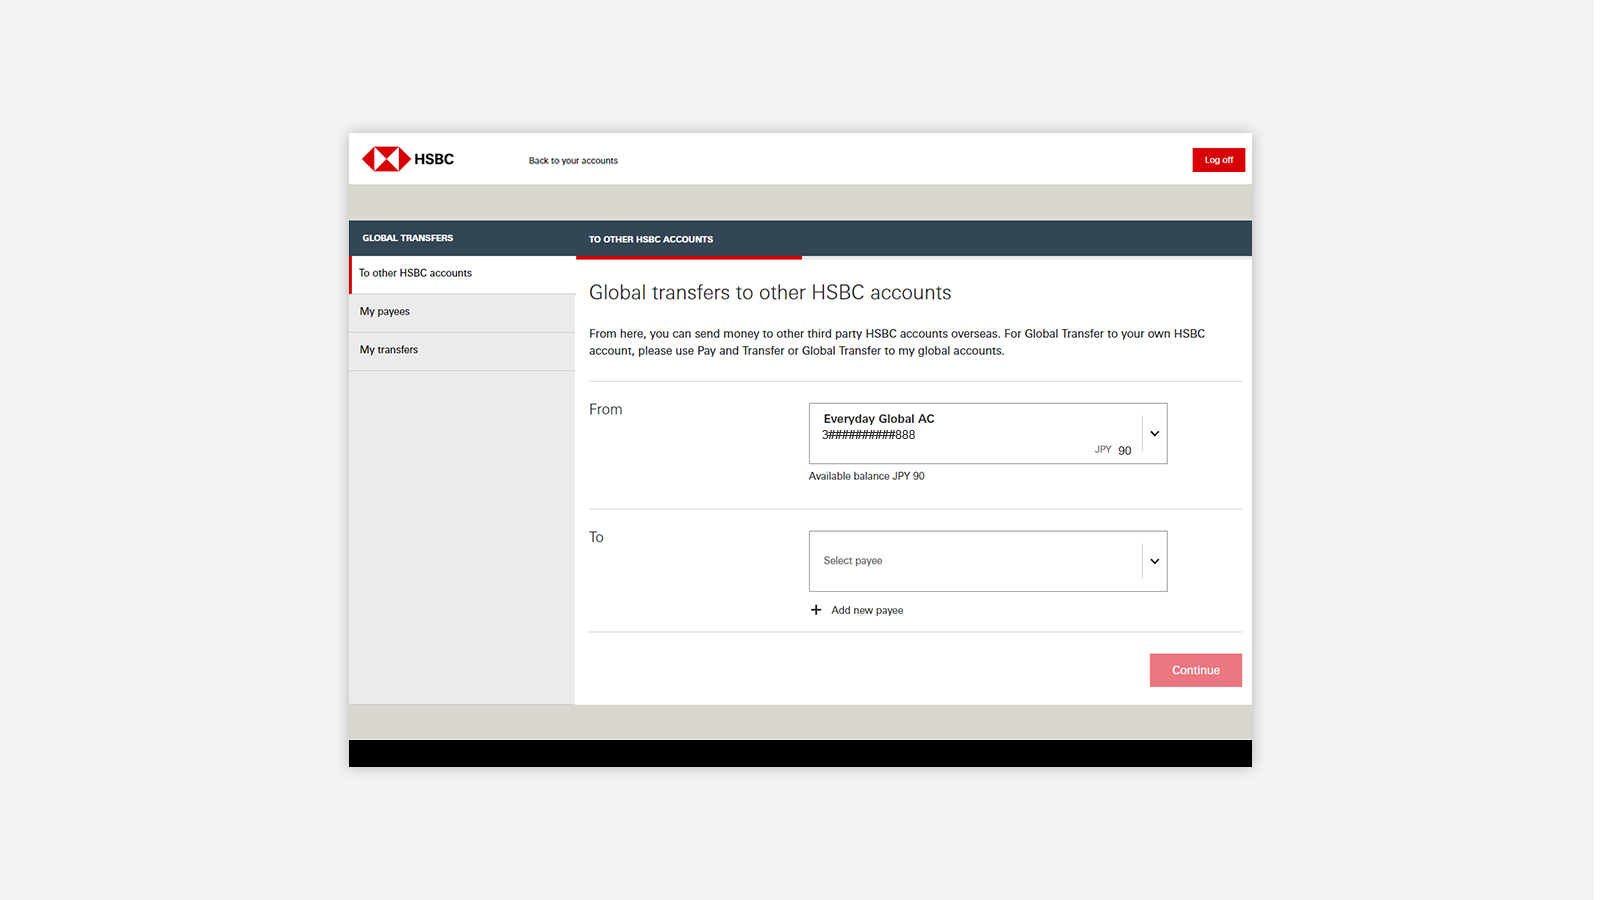This screenshot has width=1600, height=900.
Task: Open the To other HSBC accounts sidebar item
Action: click(462, 274)
